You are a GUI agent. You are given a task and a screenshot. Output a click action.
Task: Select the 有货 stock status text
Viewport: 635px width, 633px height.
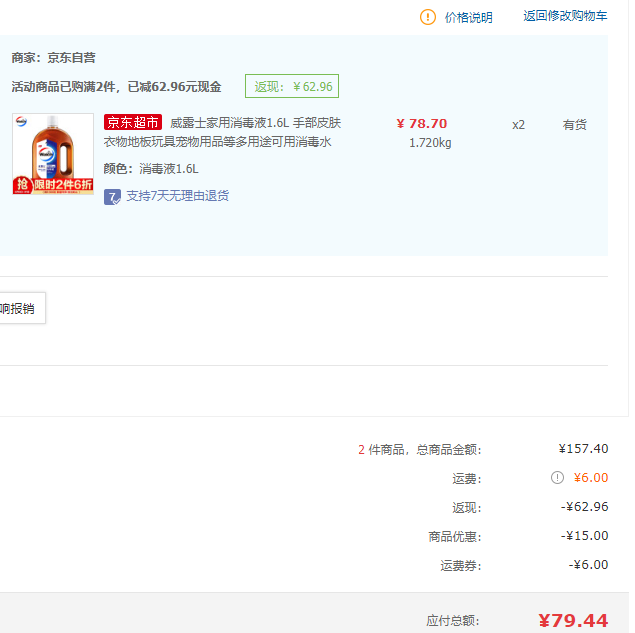pyautogui.click(x=574, y=125)
